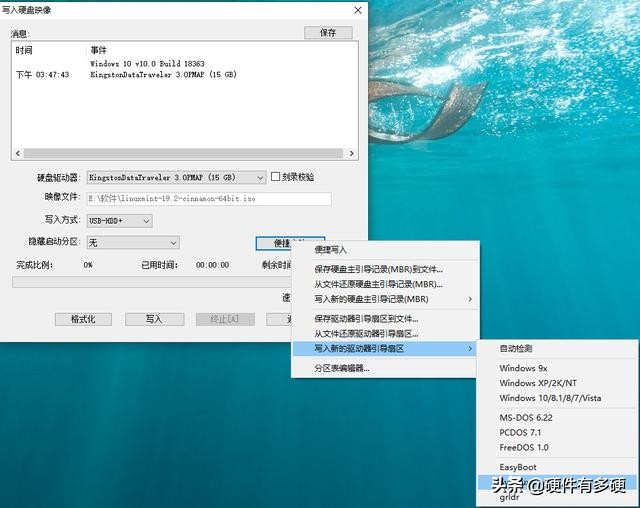The width and height of the screenshot is (640, 508).
Task: Click the message list left scroll arrow
Action: (18, 153)
